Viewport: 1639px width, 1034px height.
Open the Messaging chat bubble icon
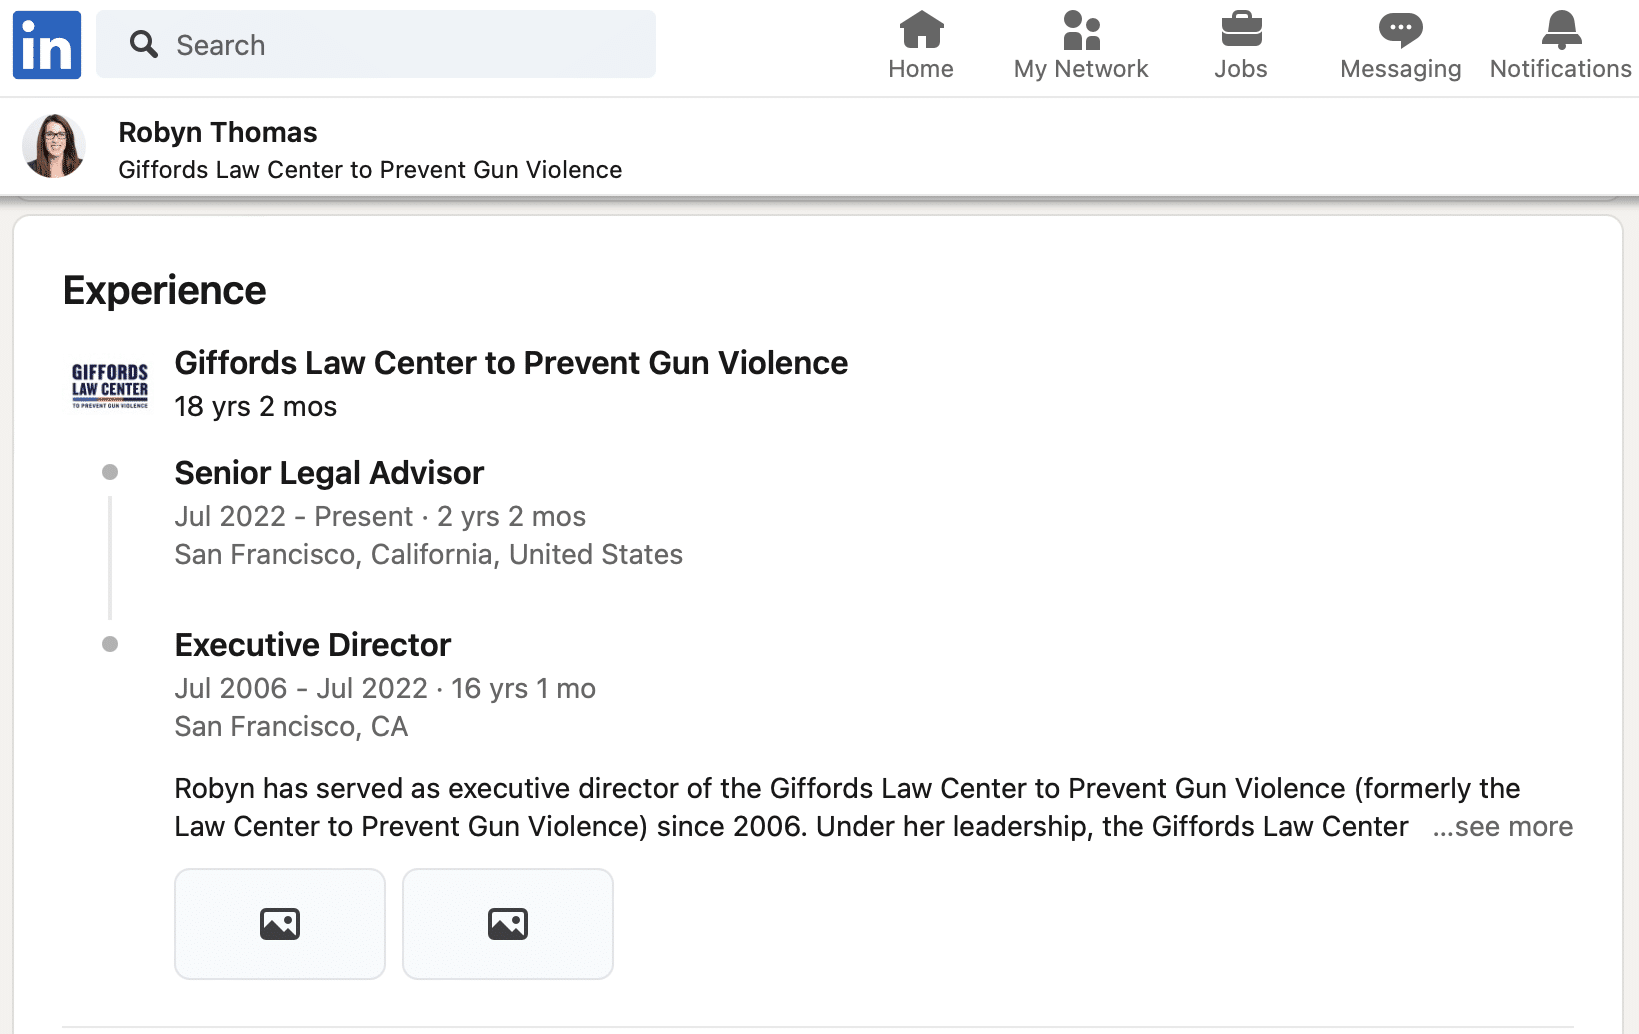[x=1400, y=30]
